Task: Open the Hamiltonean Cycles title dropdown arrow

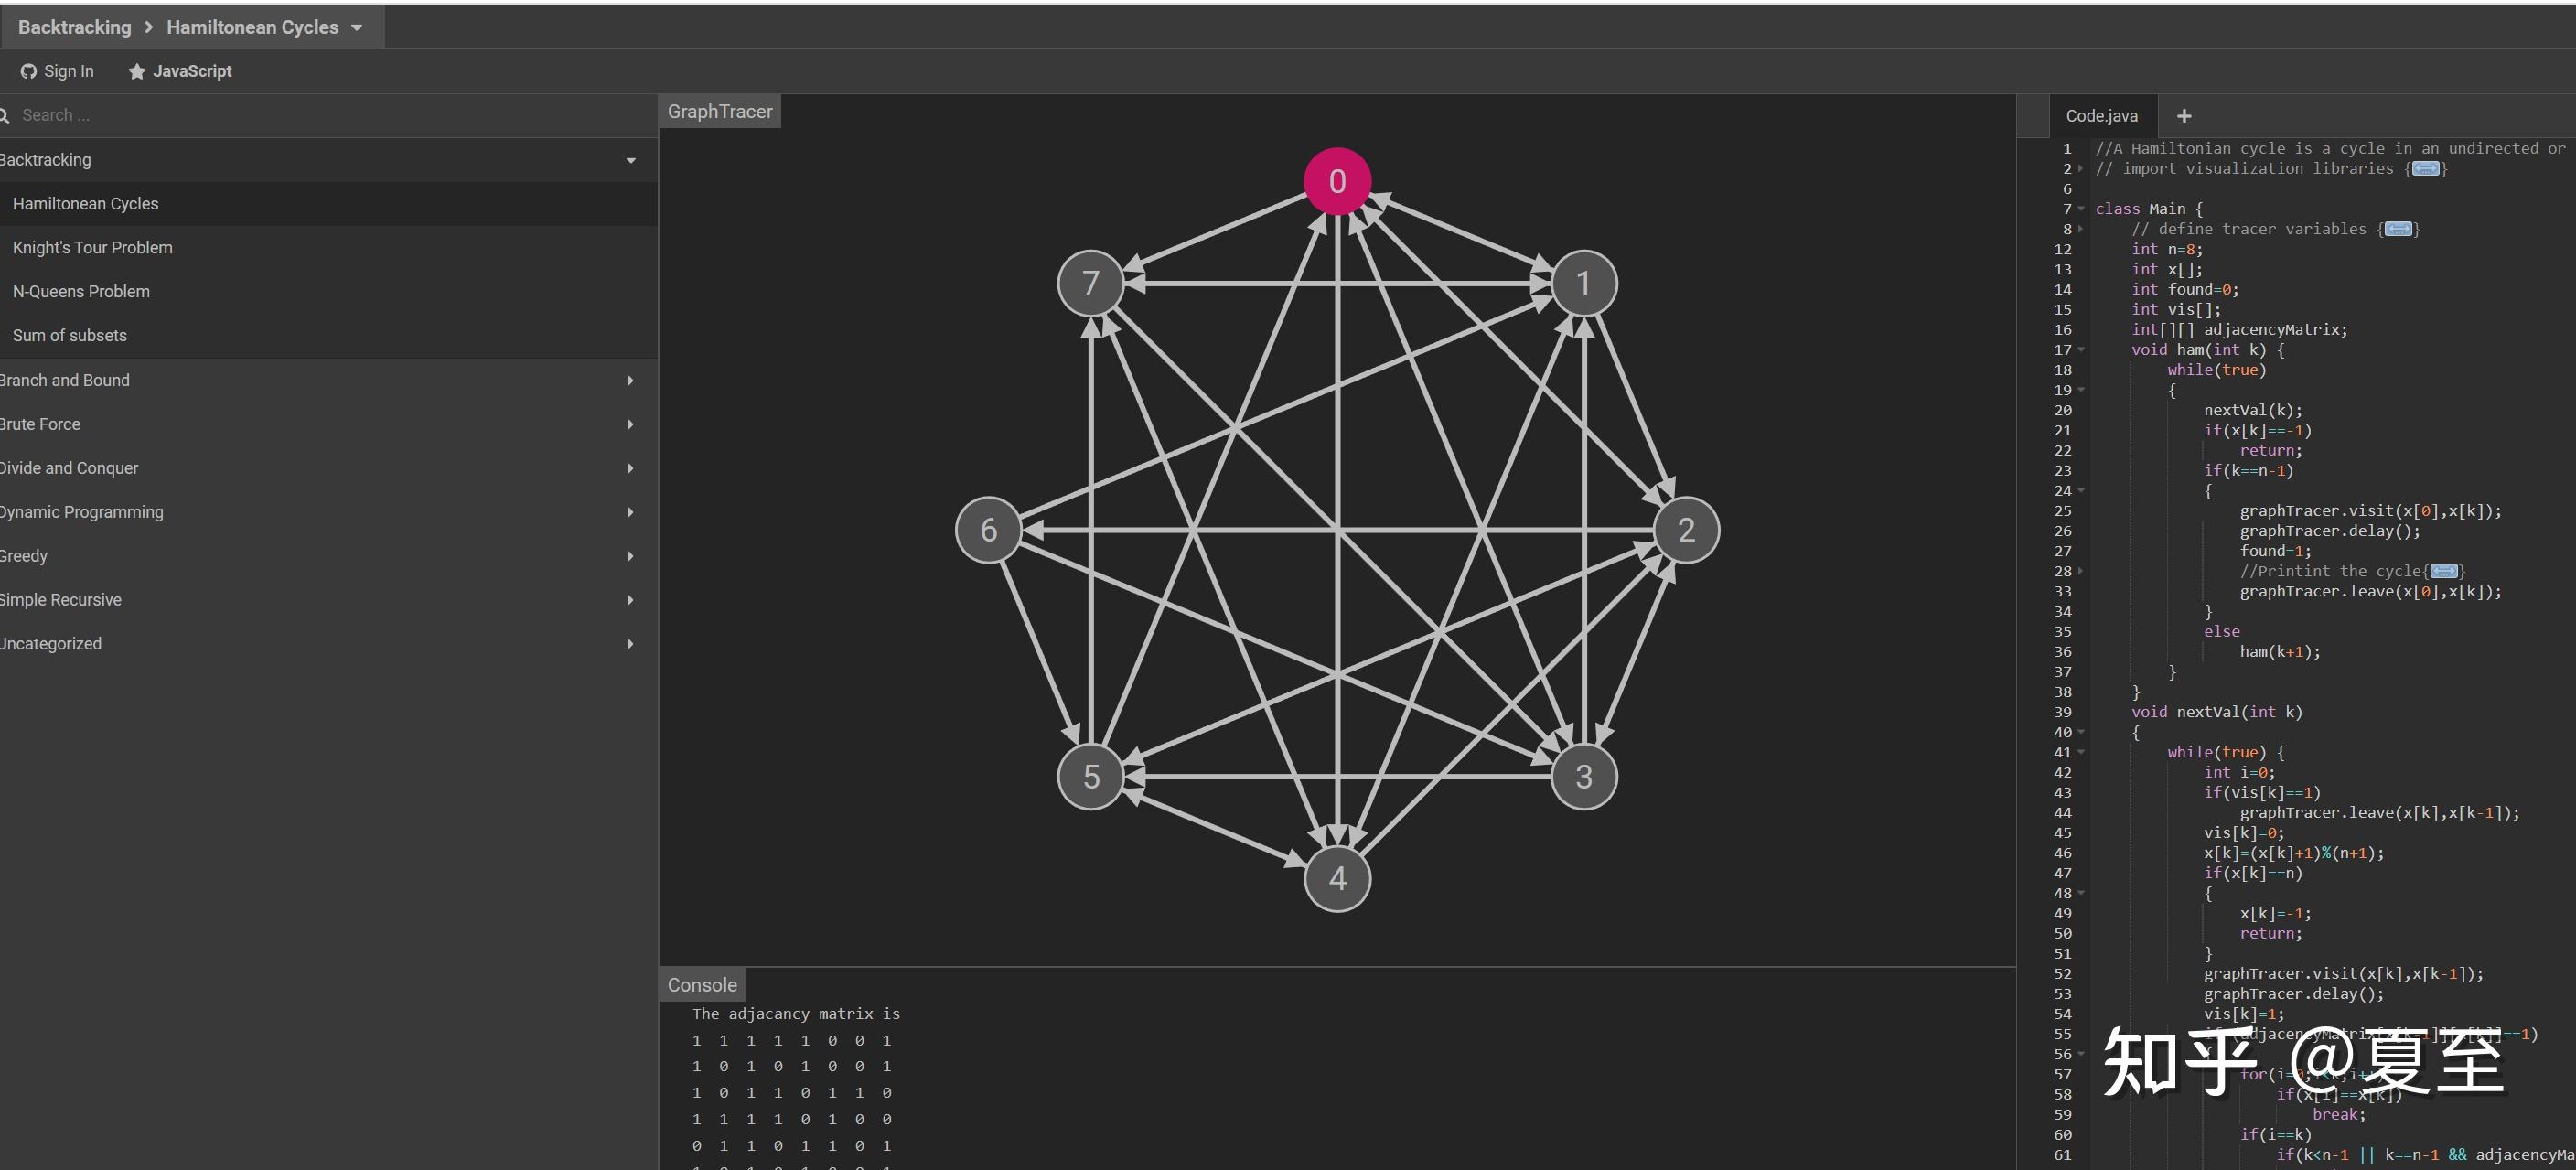Action: coord(357,28)
